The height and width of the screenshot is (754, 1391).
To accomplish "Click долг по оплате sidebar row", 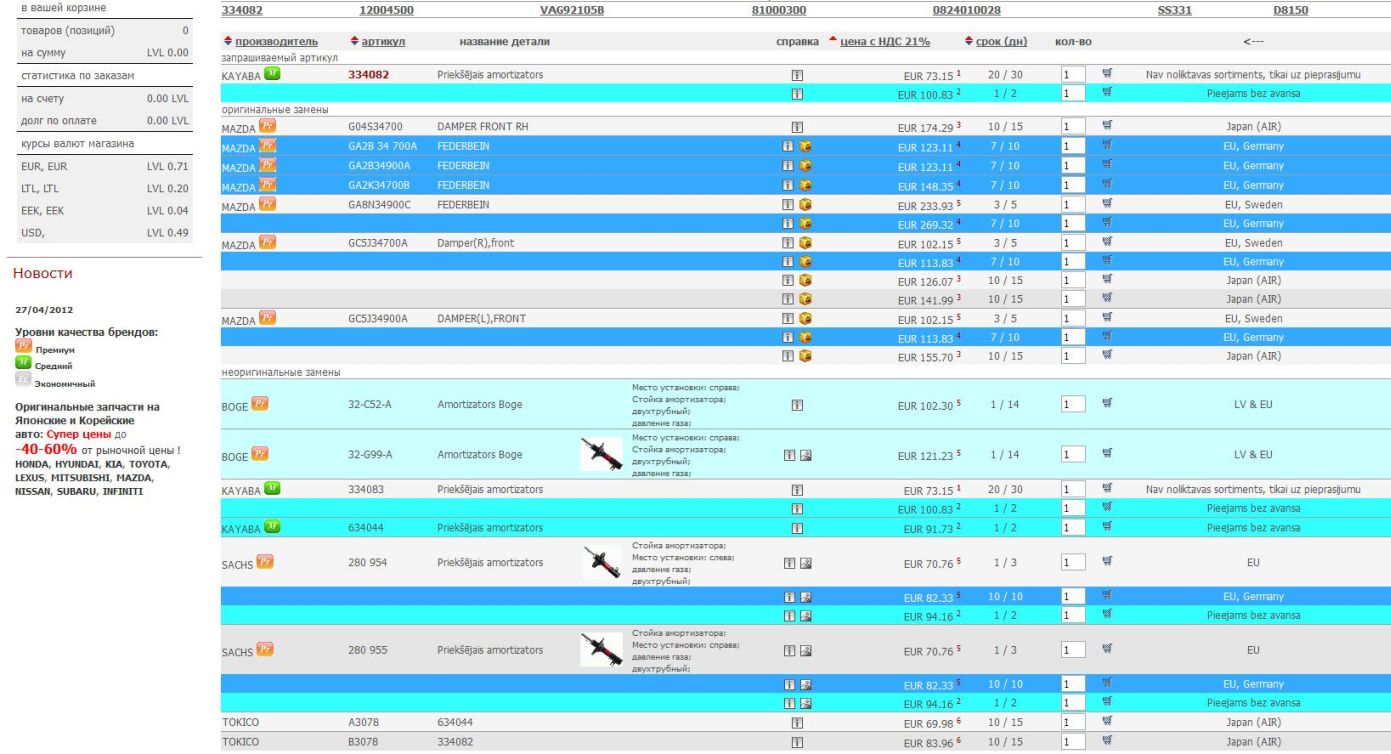I will tap(105, 121).
